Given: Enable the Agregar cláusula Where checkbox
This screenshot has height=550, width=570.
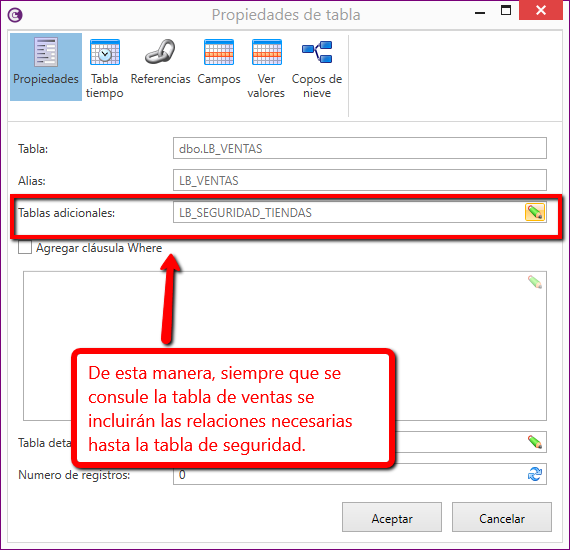Looking at the screenshot, I should (x=25, y=248).
